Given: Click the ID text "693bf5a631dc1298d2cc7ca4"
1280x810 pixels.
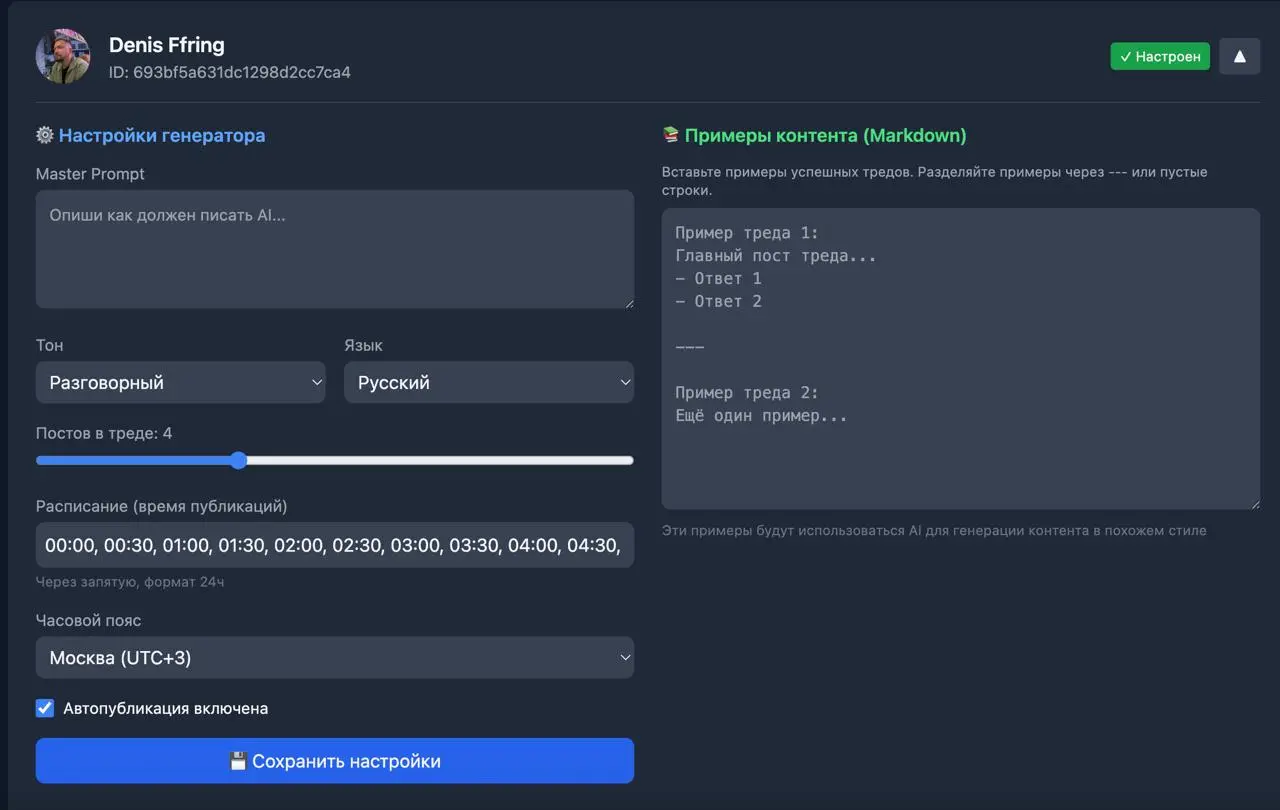Looking at the screenshot, I should click(x=241, y=72).
